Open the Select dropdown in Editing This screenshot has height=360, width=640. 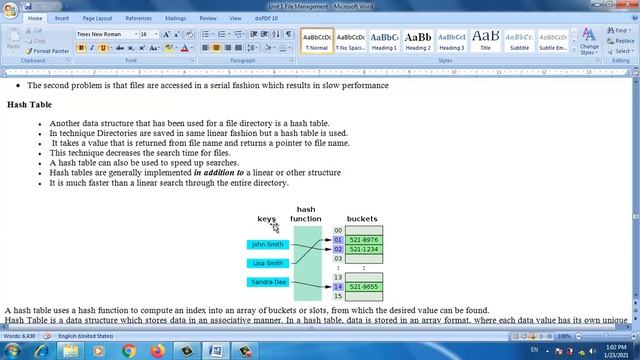coord(620,51)
